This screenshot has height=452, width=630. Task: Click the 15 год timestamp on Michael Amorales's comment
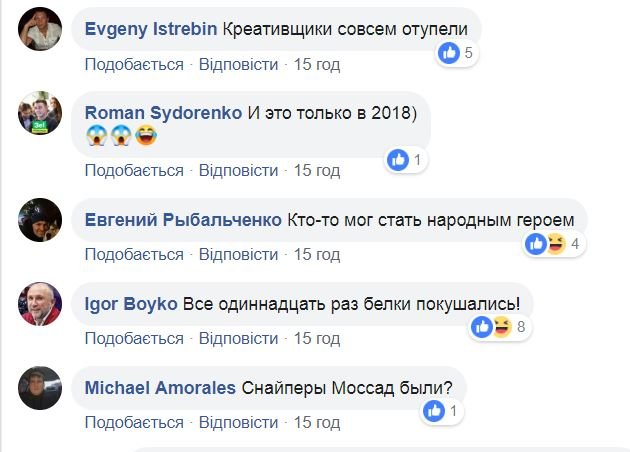click(x=316, y=423)
